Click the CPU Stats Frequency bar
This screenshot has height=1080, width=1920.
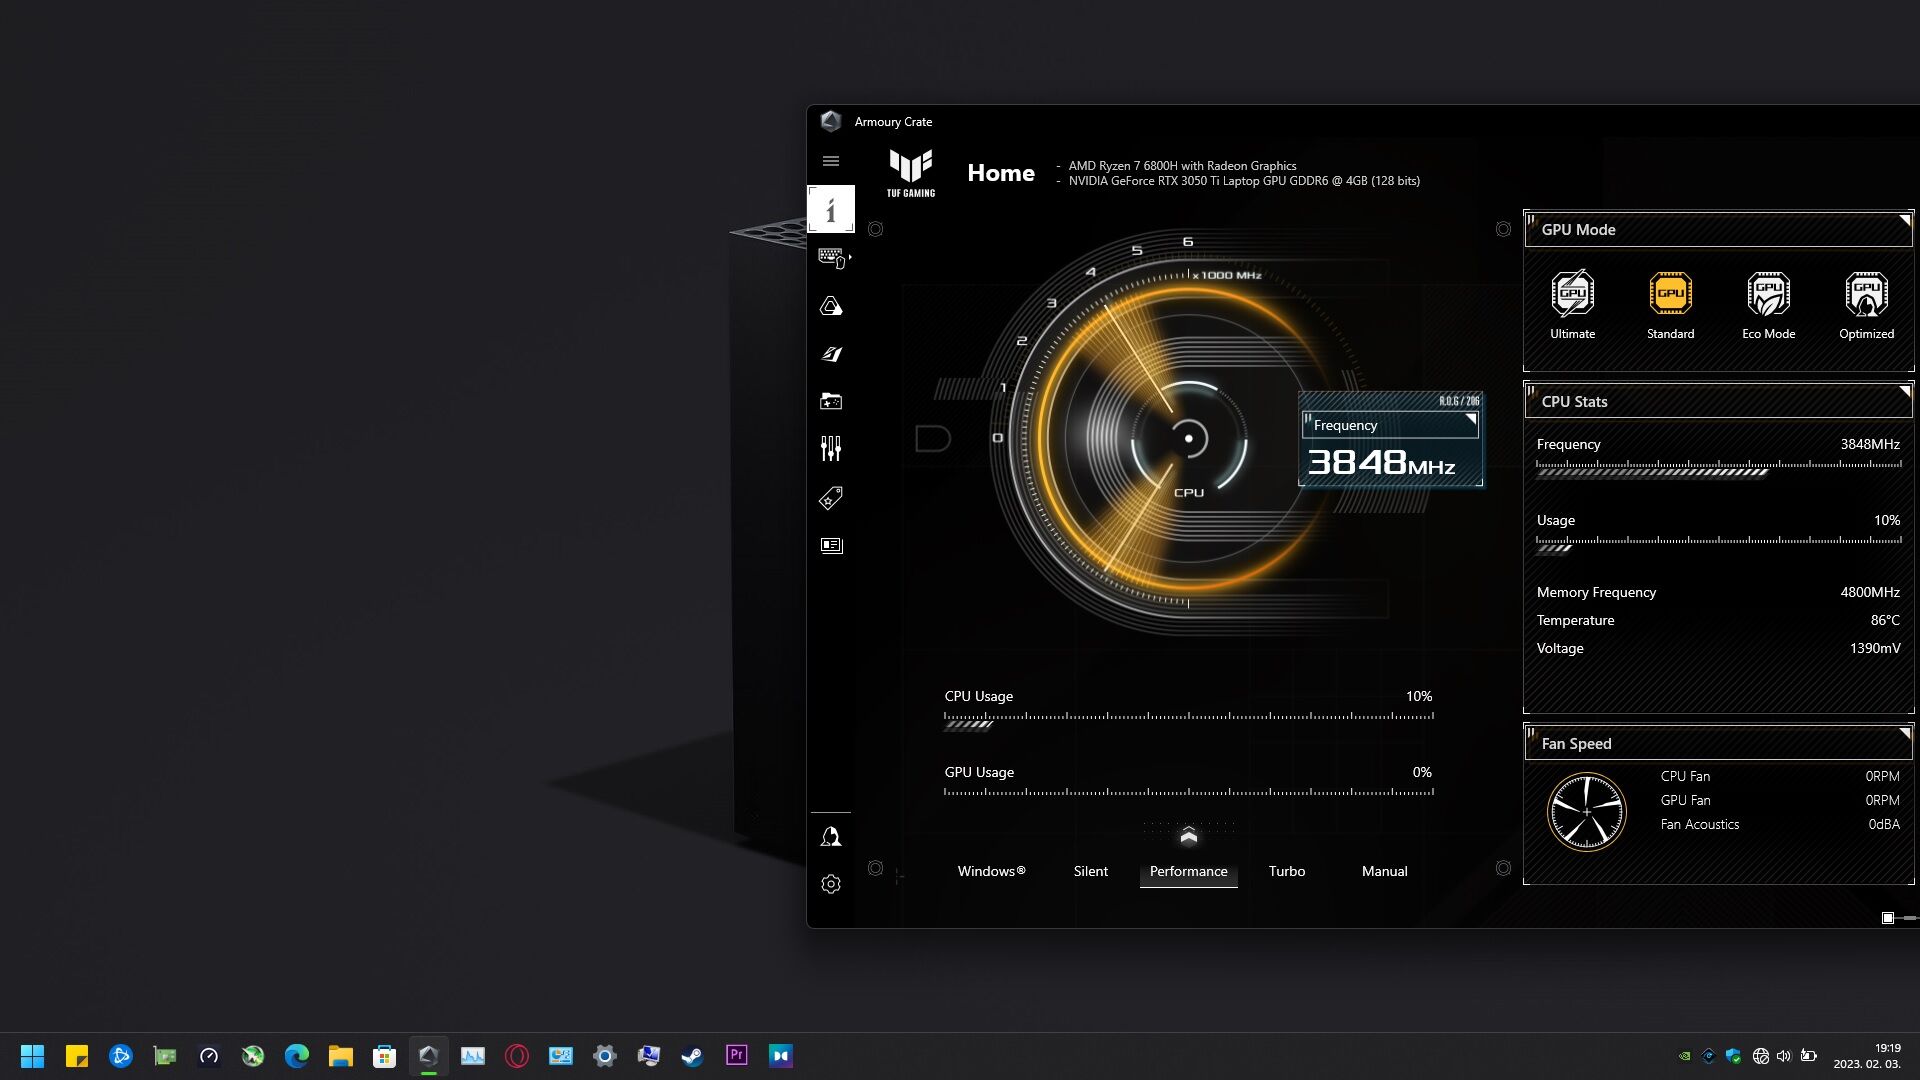(1719, 468)
